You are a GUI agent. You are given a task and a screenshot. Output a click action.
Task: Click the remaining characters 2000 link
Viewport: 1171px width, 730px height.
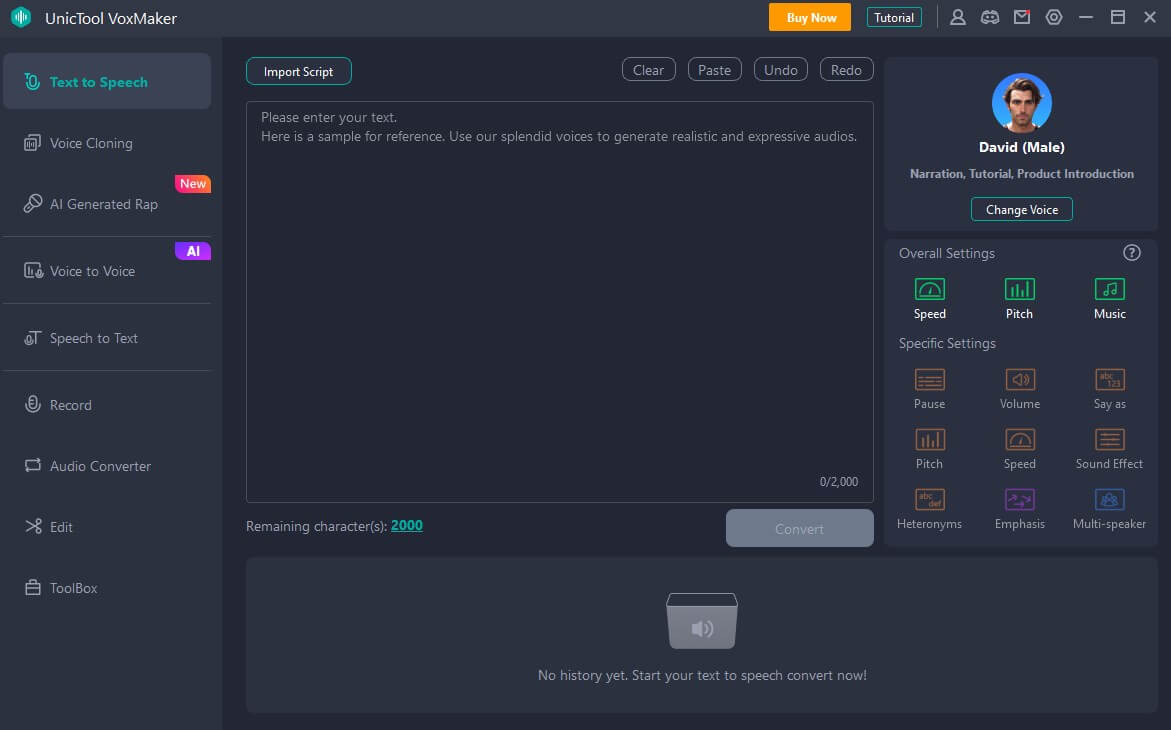406,526
